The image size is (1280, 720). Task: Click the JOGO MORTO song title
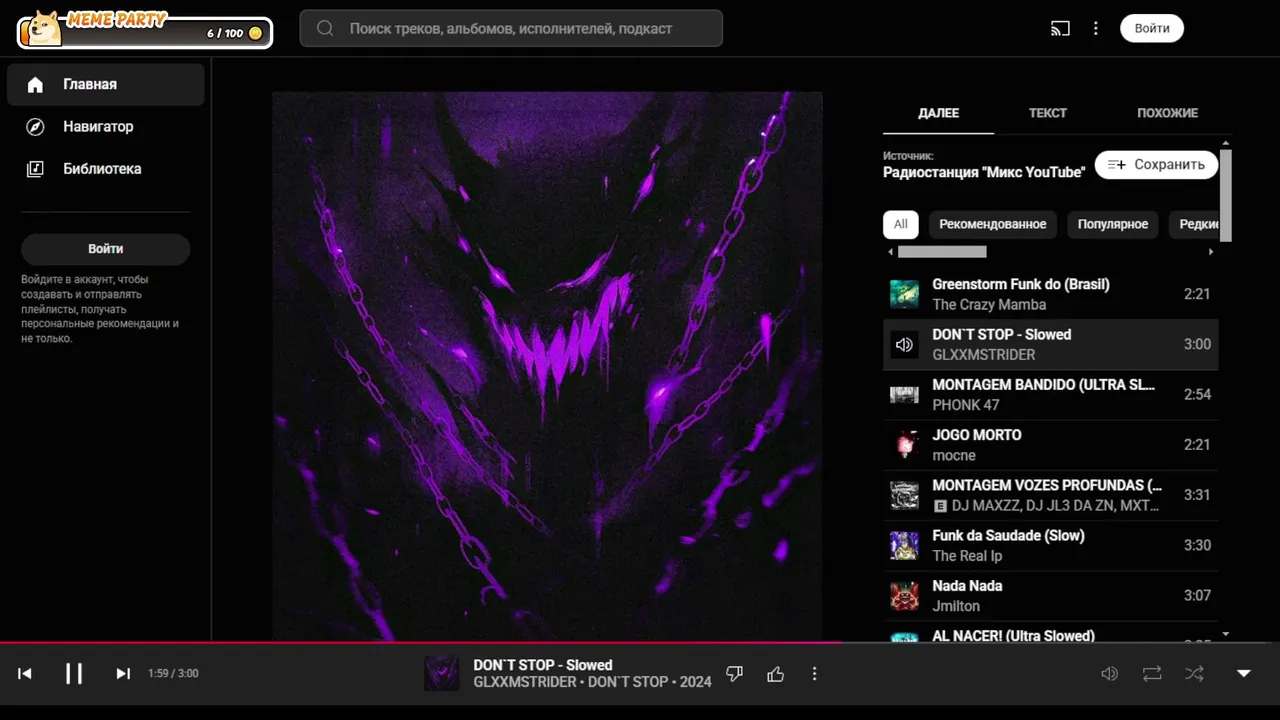point(976,435)
